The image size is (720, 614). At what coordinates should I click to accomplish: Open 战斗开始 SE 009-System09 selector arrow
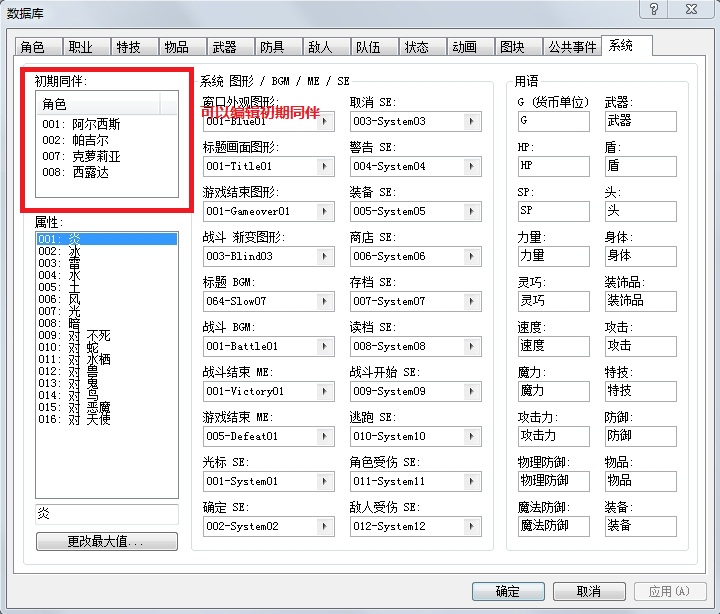472,392
